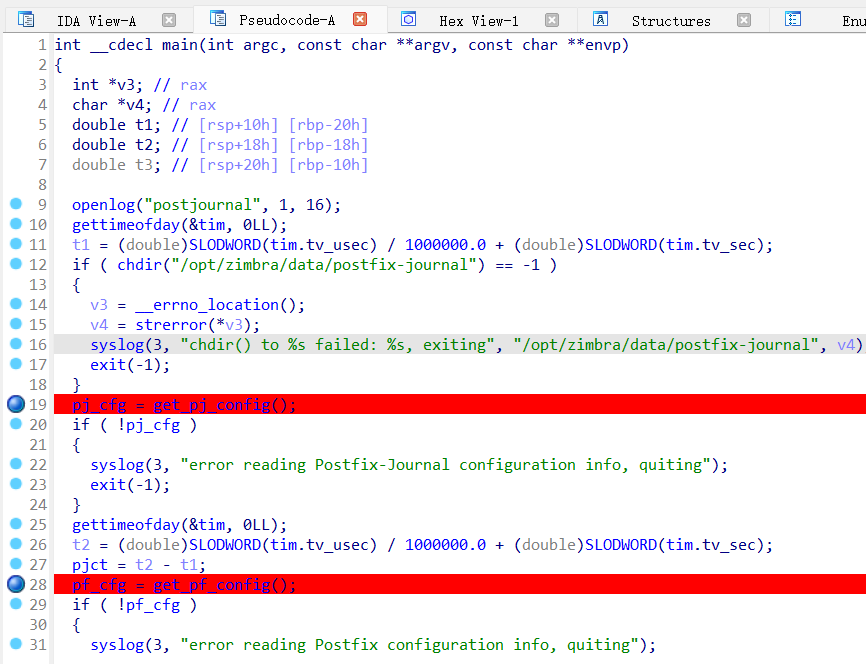Click the t1 declaration on line 5
Viewport: 866px width, 664px height.
pyautogui.click(x=144, y=125)
